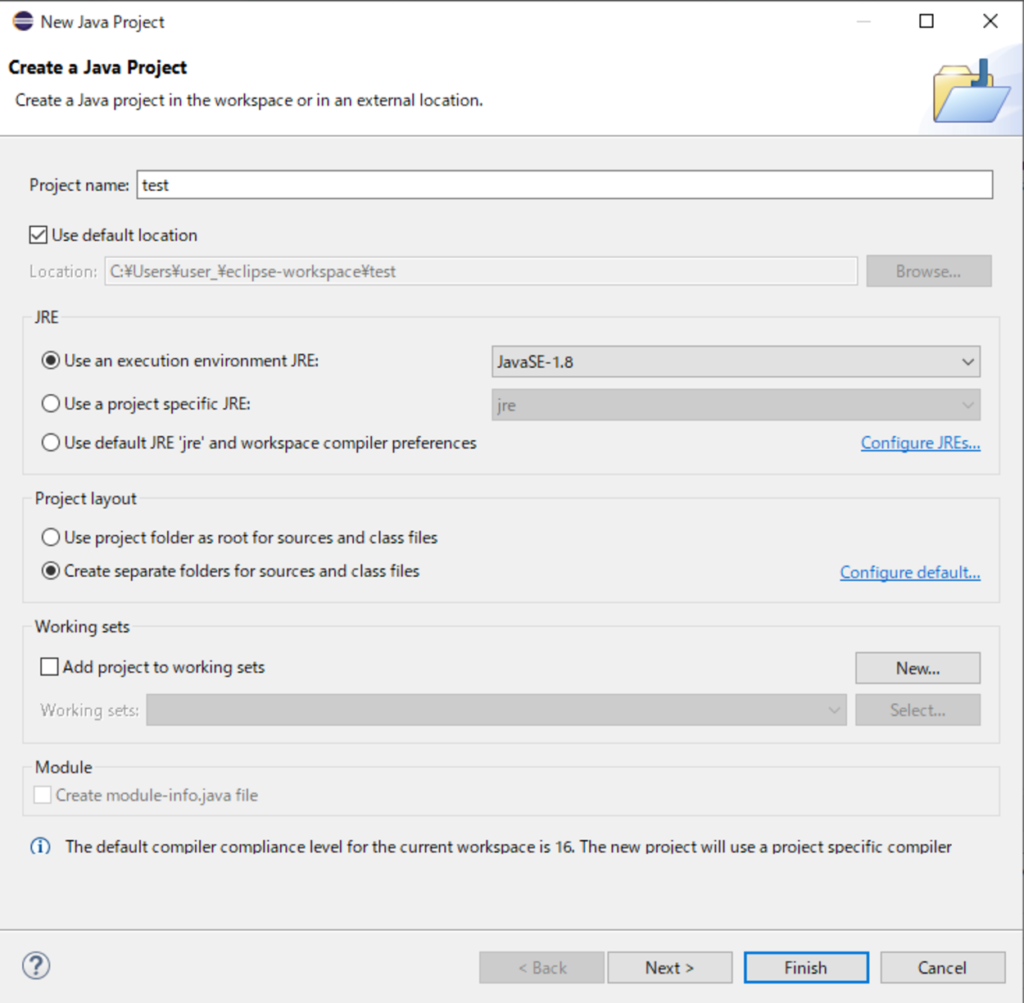1024x1003 pixels.
Task: Go to the Next wizard page
Action: coord(670,967)
